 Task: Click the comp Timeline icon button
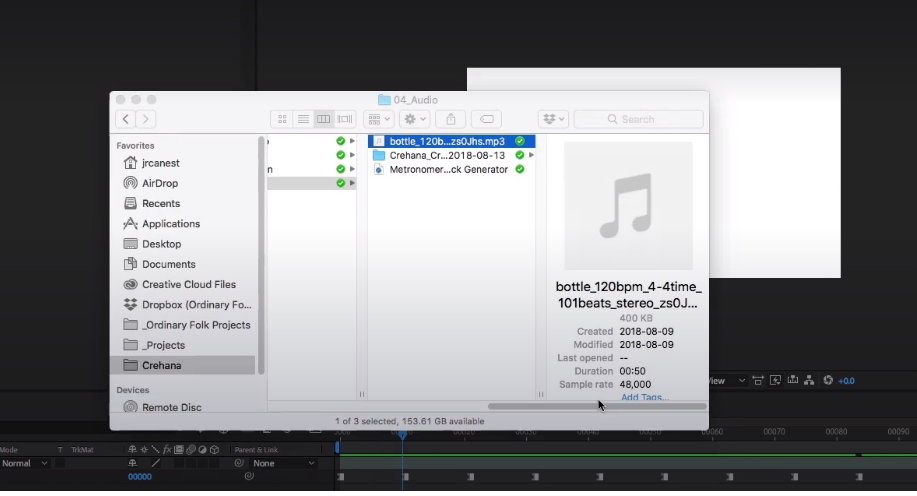click(x=792, y=380)
